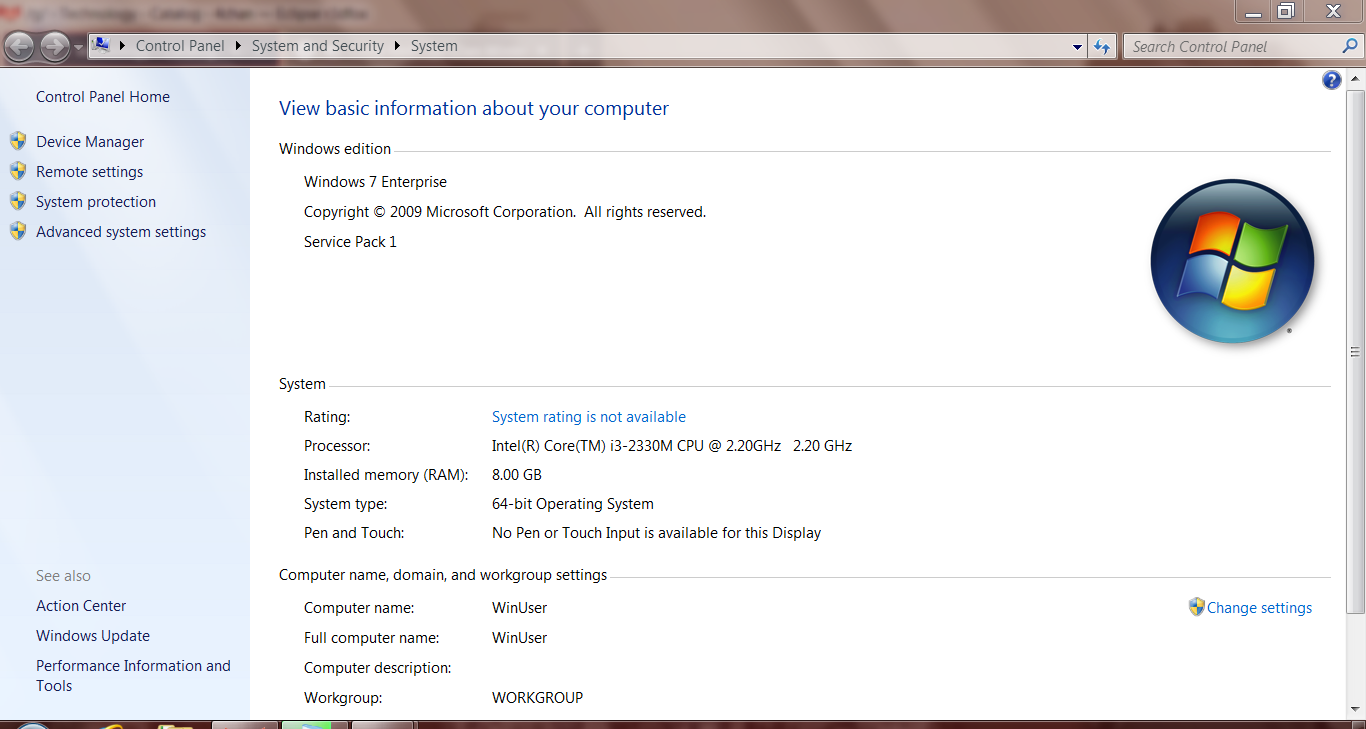Image resolution: width=1366 pixels, height=729 pixels.
Task: Expand the breadcrumb arrow before Control Panel
Action: point(123,46)
